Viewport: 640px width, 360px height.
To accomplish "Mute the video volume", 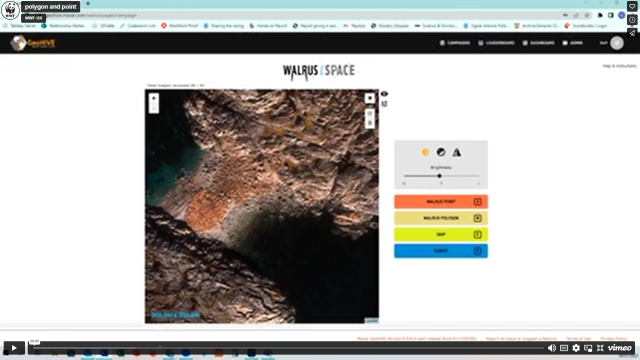I will coord(551,348).
